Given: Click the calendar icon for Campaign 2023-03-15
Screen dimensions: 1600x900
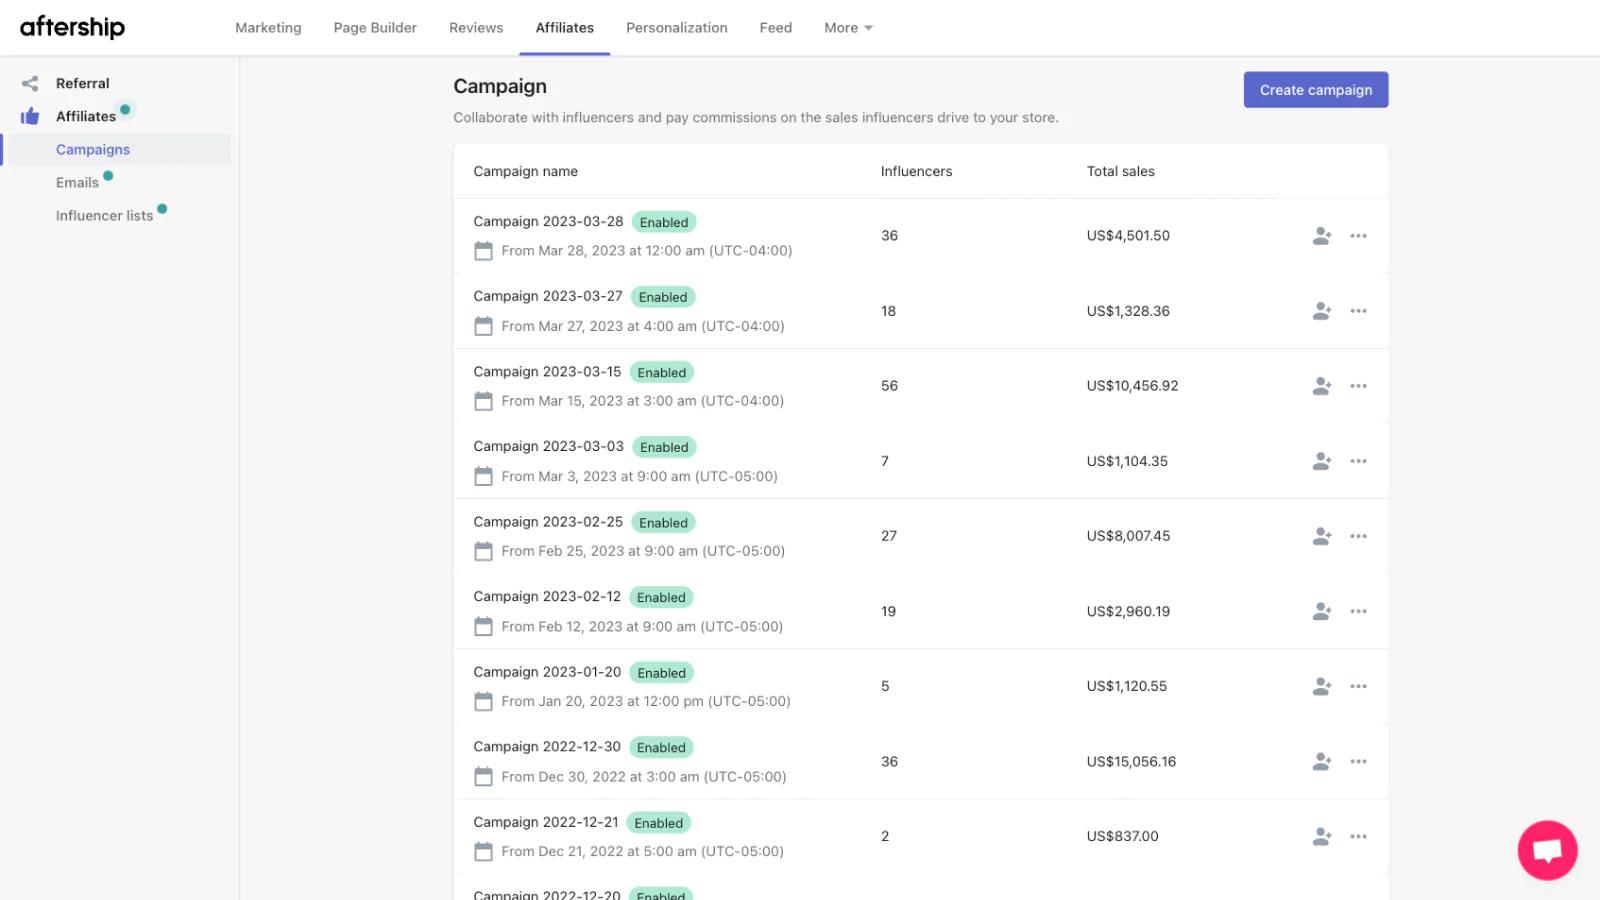Looking at the screenshot, I should tap(484, 400).
